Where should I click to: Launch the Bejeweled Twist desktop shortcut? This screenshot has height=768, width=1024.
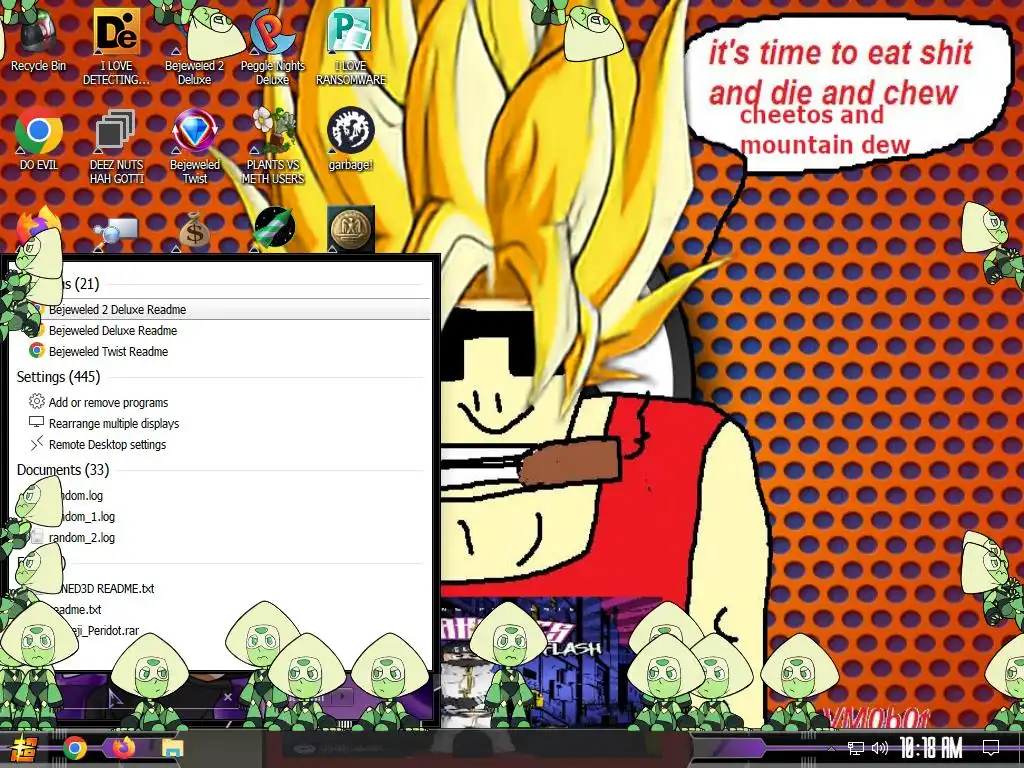tap(194, 146)
